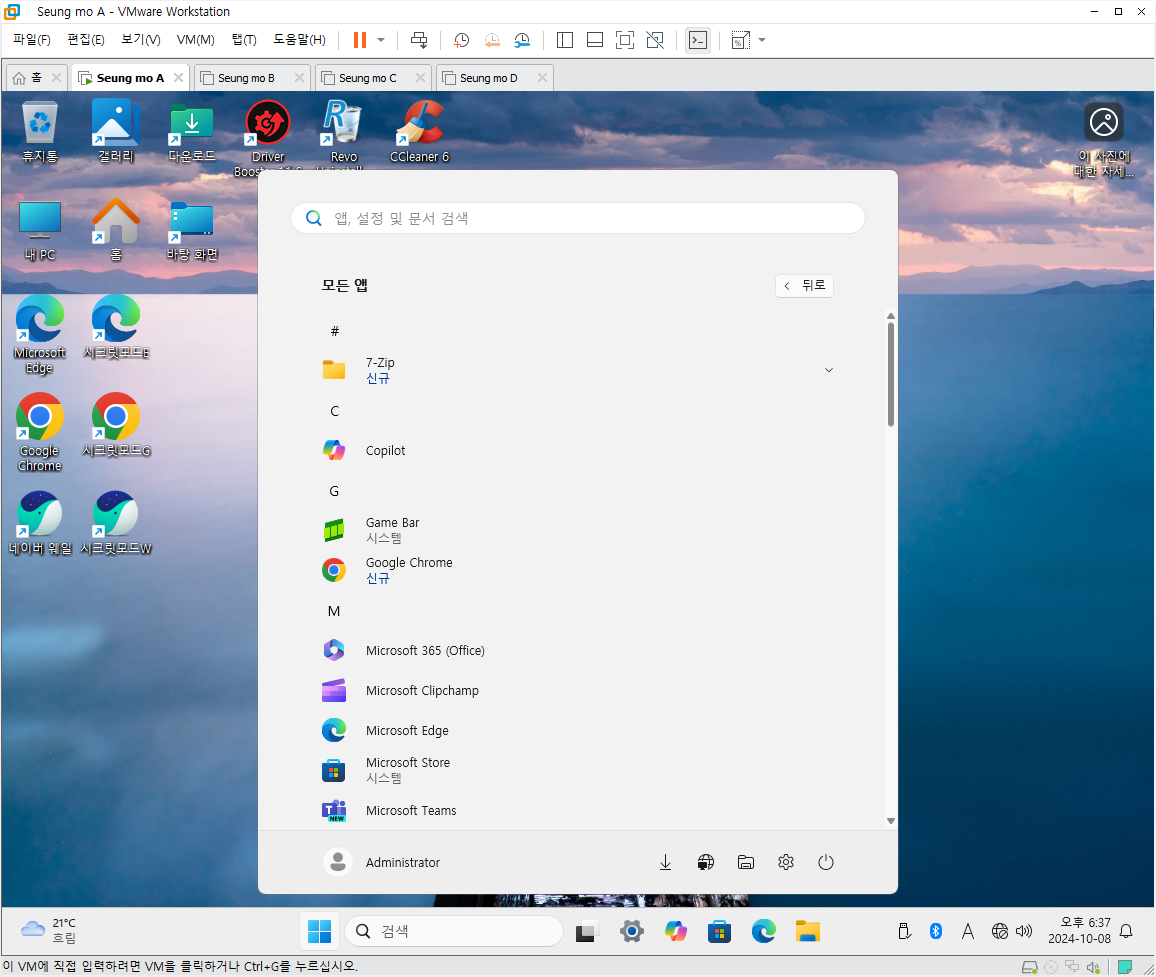This screenshot has width=1156, height=977.
Task: Click the power button in Start menu
Action: 826,862
